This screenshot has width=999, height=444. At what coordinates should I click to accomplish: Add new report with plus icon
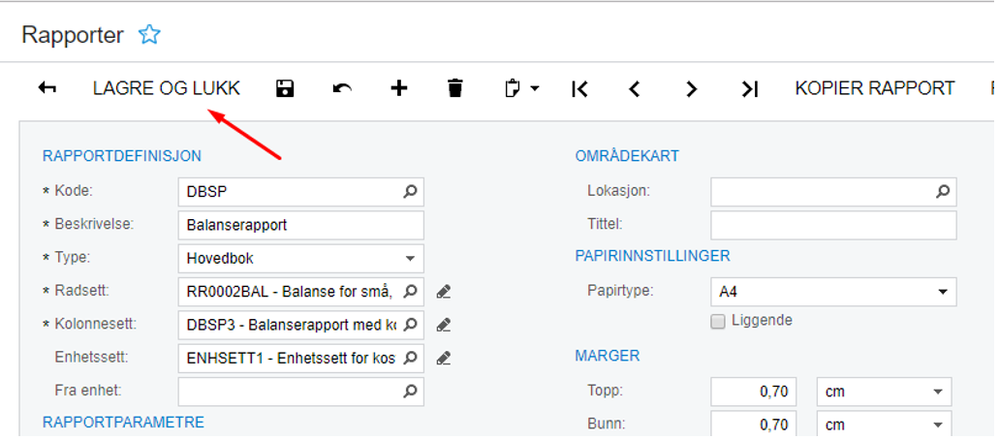[x=399, y=88]
